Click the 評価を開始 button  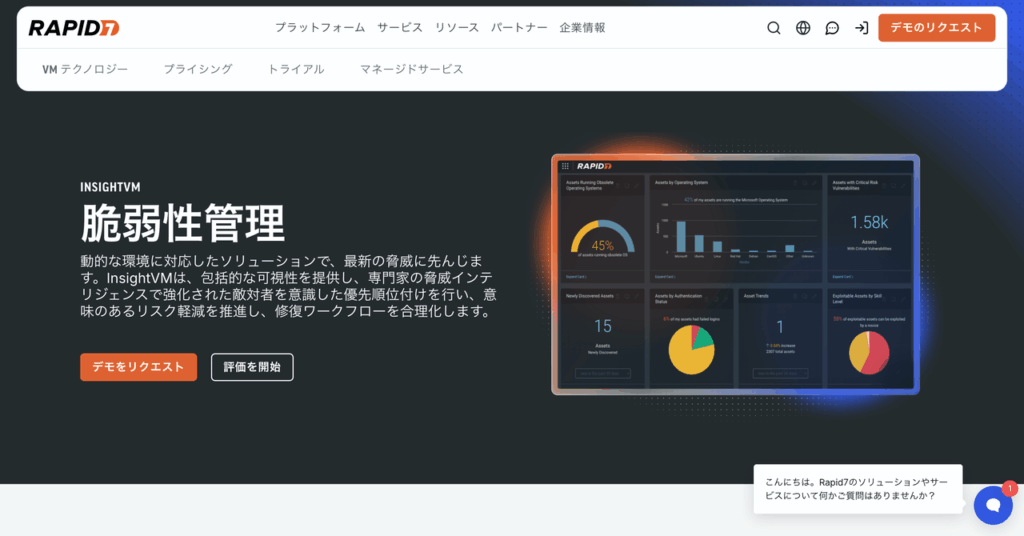coord(252,367)
